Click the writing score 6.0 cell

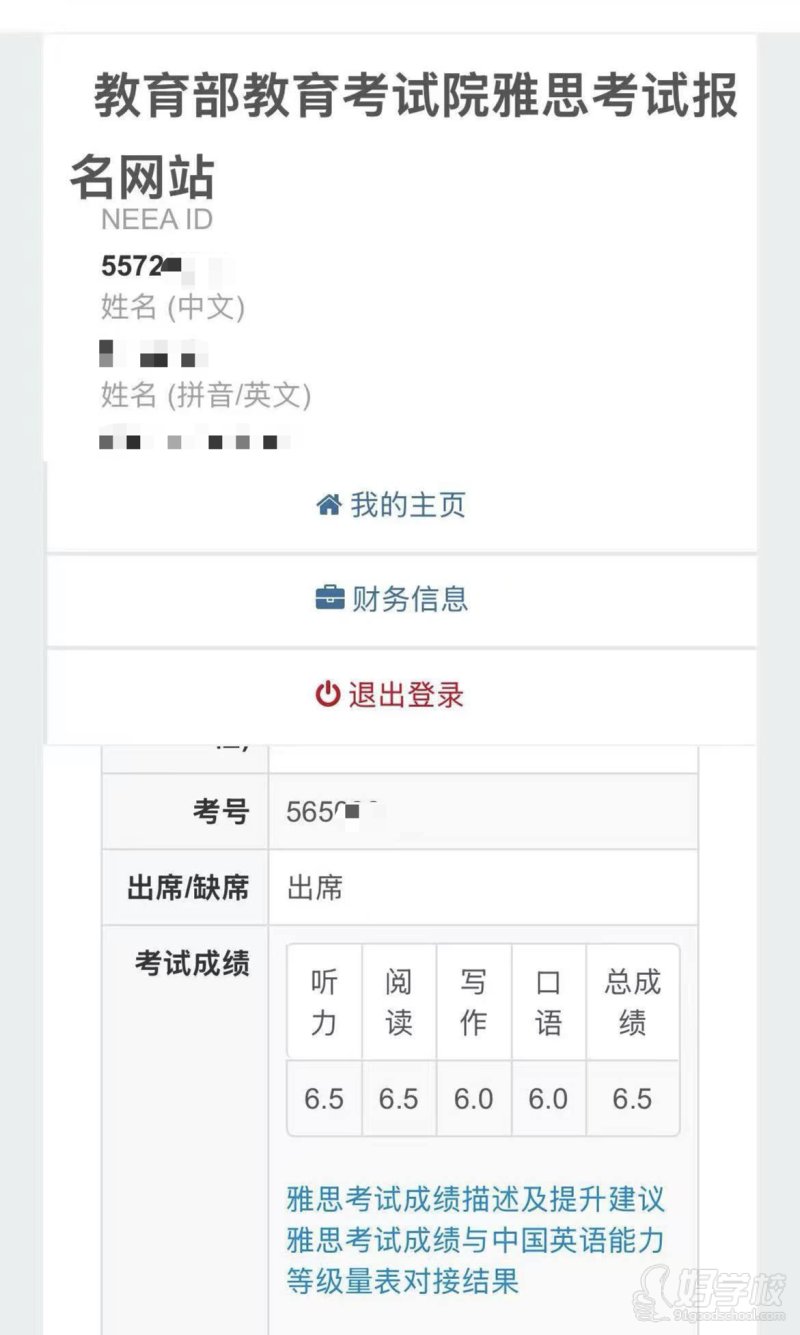coord(473,1098)
